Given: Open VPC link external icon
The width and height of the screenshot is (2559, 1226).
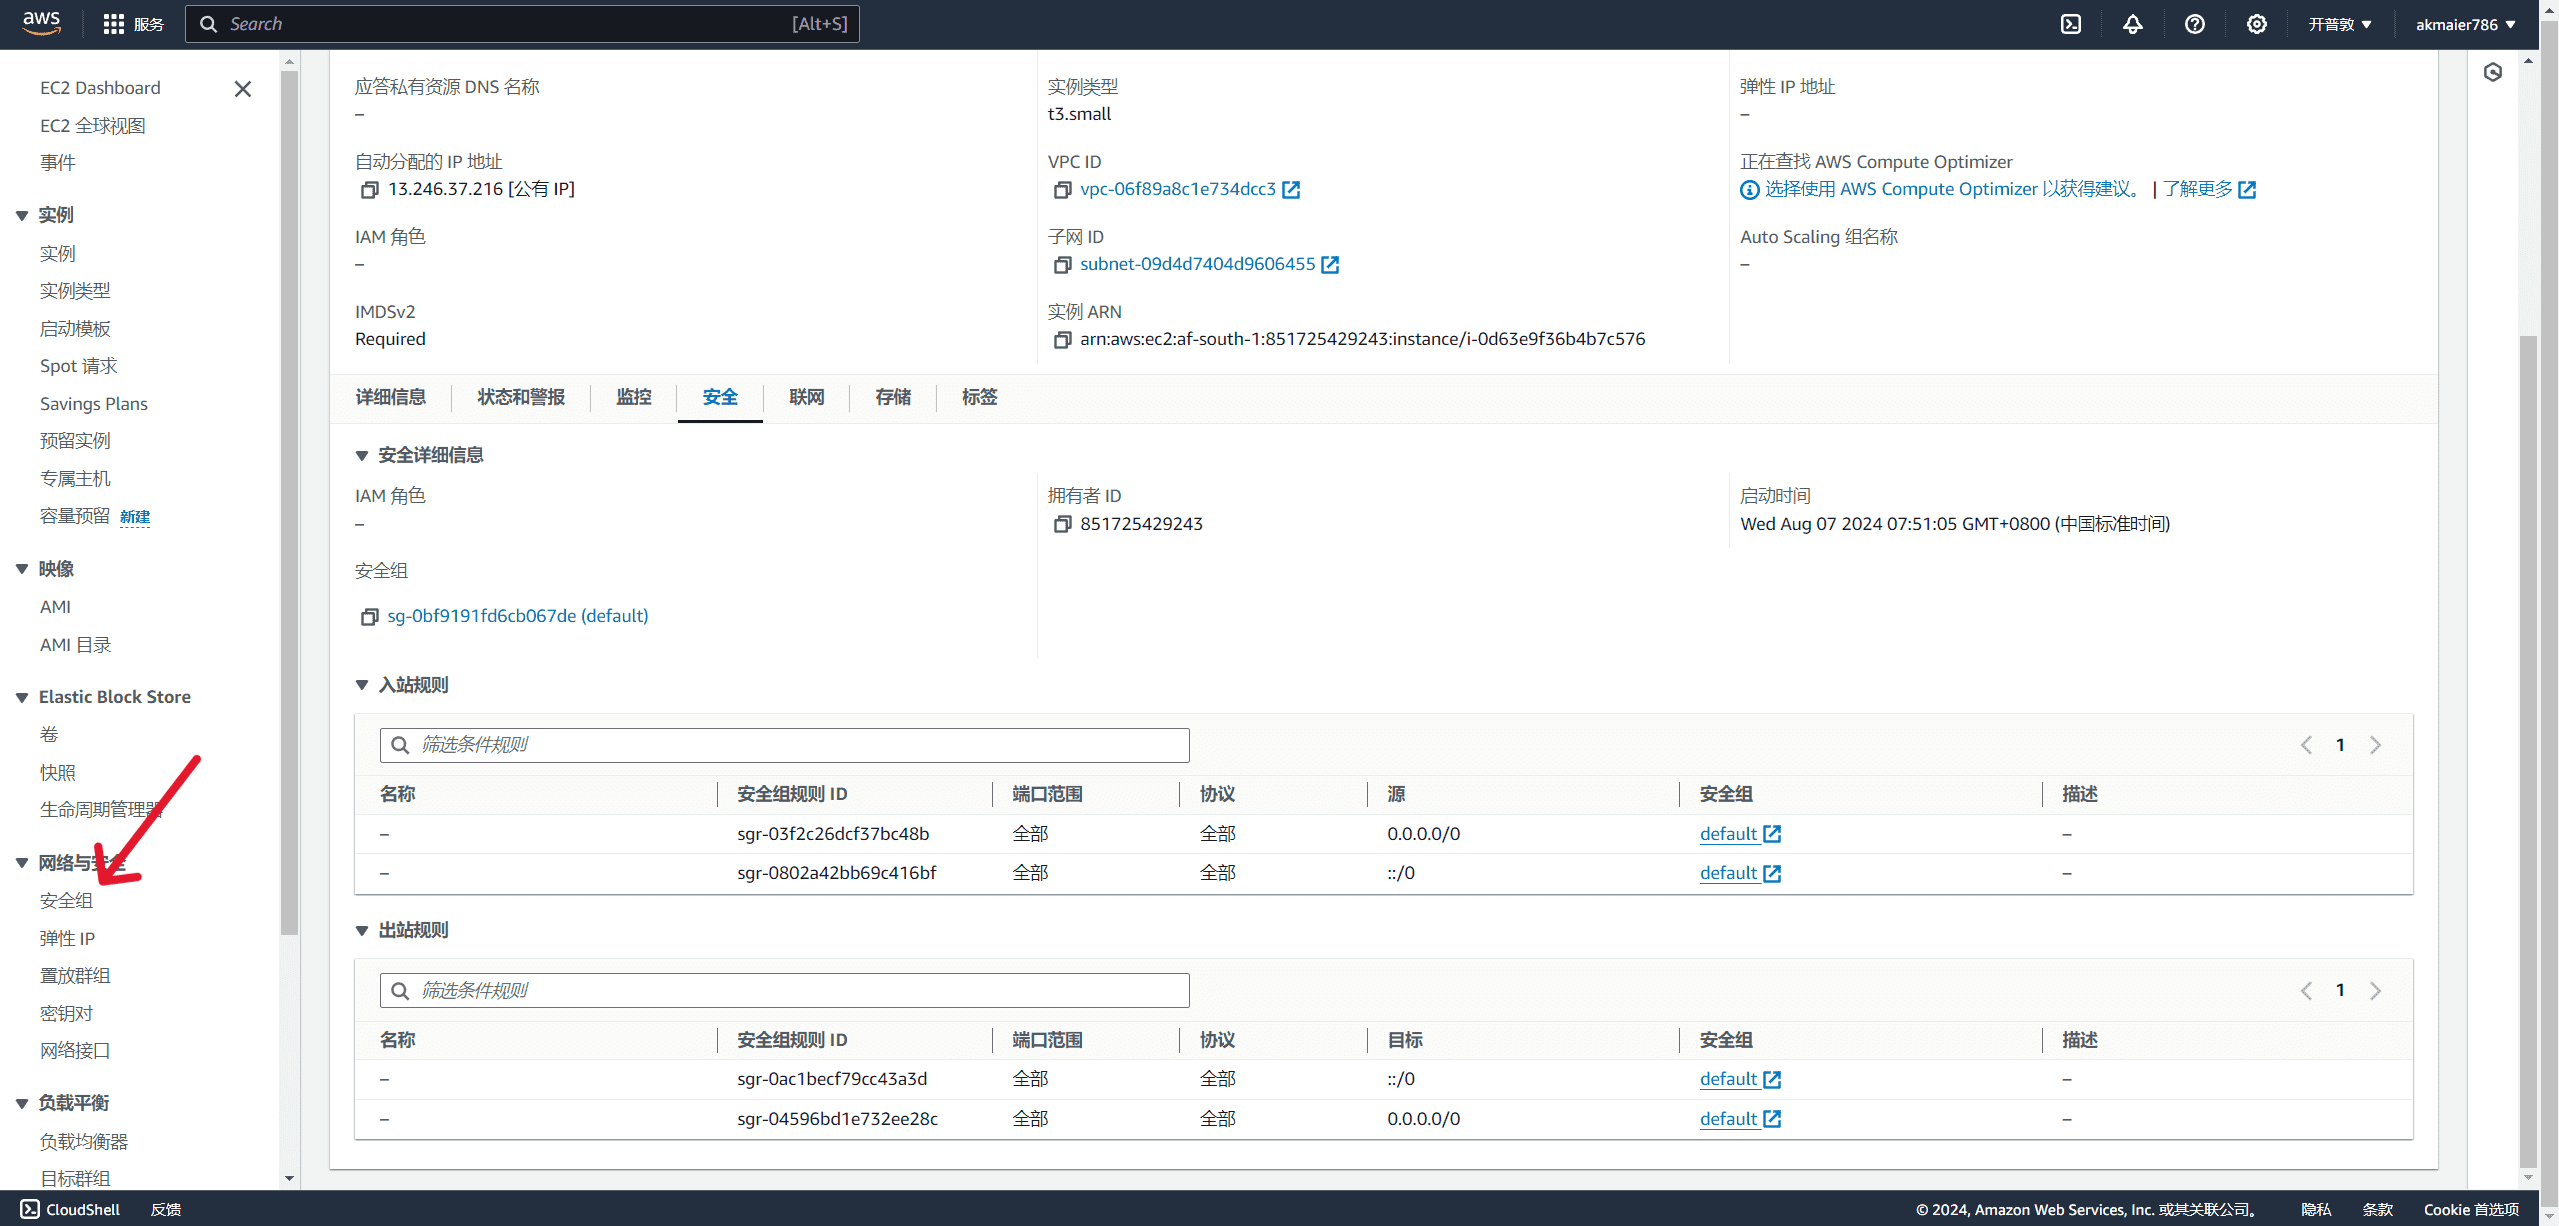Looking at the screenshot, I should click(1291, 190).
